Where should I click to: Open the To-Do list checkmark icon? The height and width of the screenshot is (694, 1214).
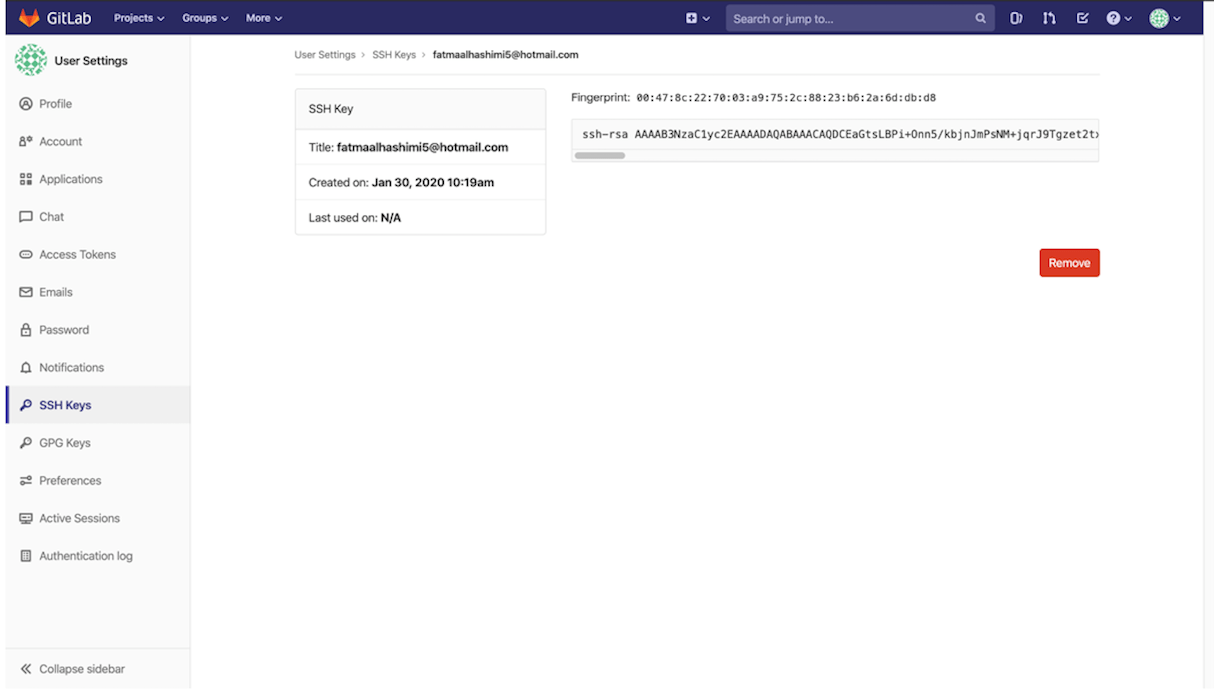pos(1082,18)
